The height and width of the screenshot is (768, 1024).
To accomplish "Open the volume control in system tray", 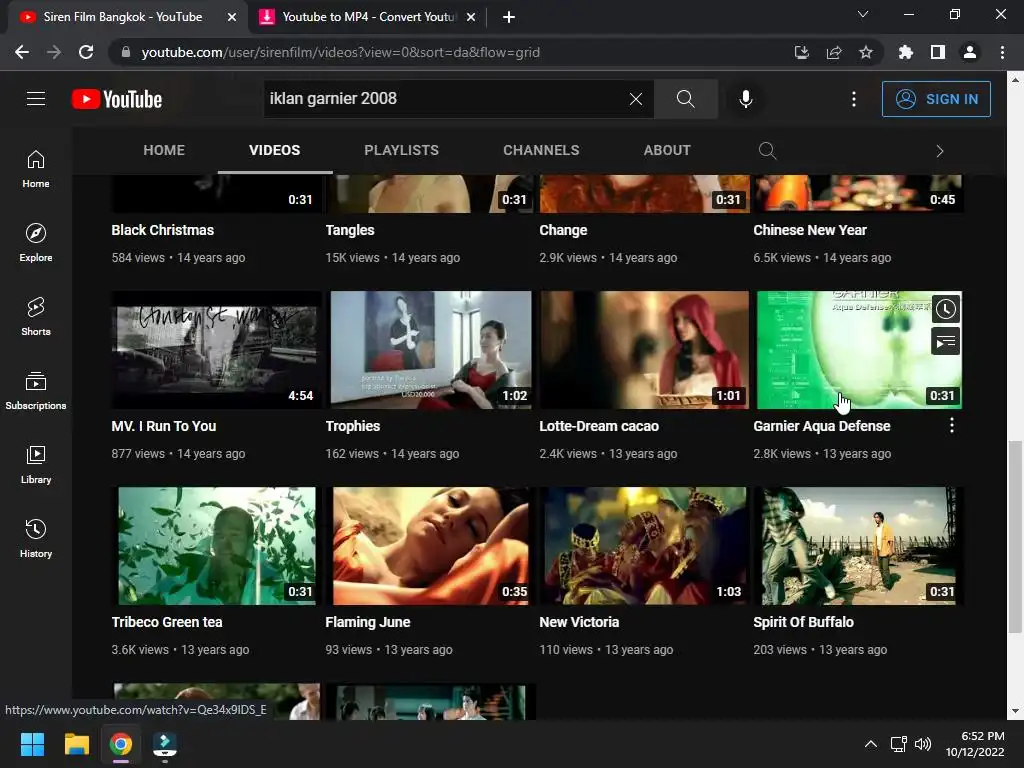I will tap(922, 744).
